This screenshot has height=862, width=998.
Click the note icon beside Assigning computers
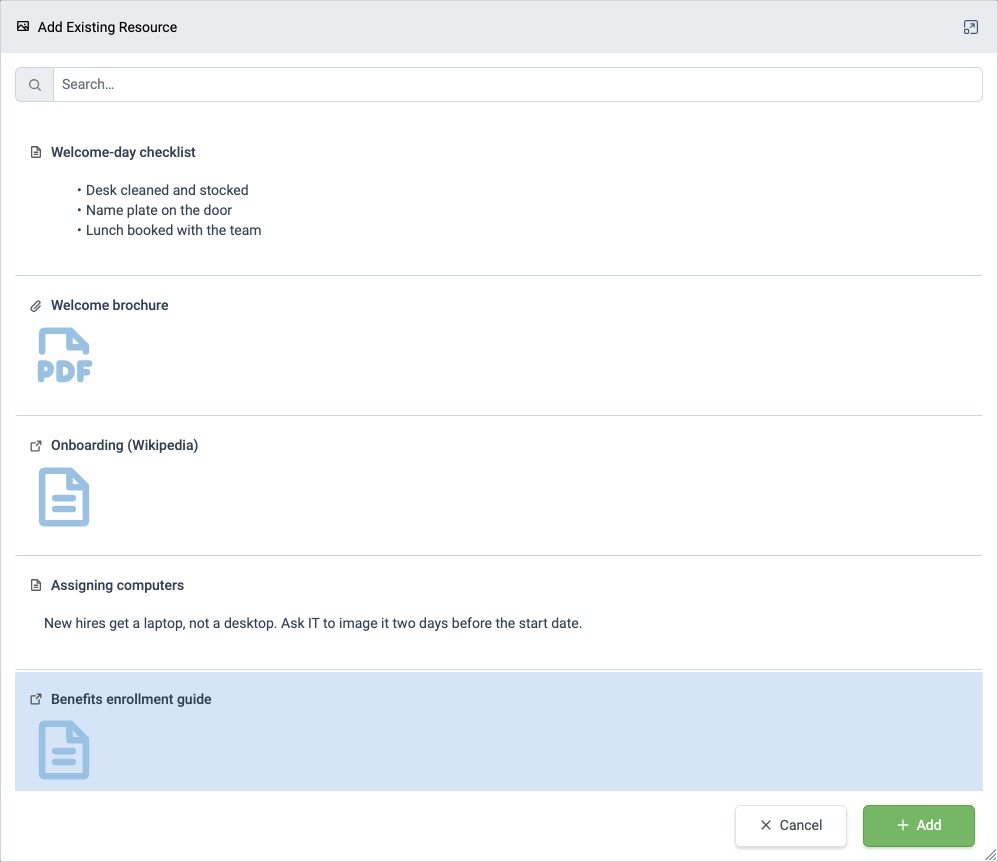36,585
